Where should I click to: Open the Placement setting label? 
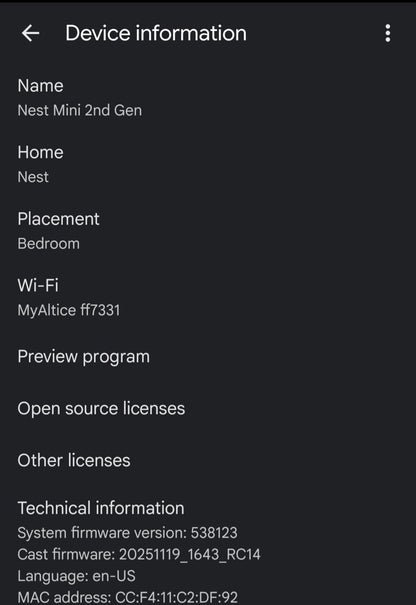coord(59,219)
